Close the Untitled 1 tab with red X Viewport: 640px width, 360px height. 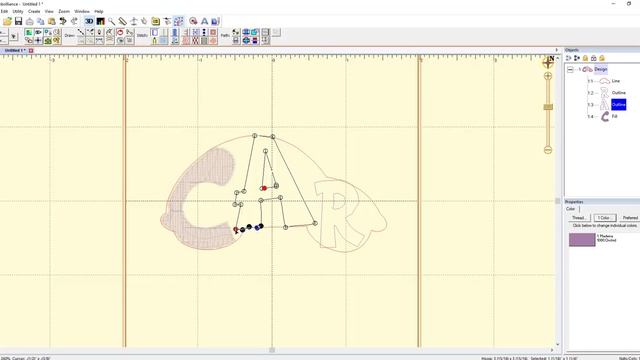(x=31, y=51)
